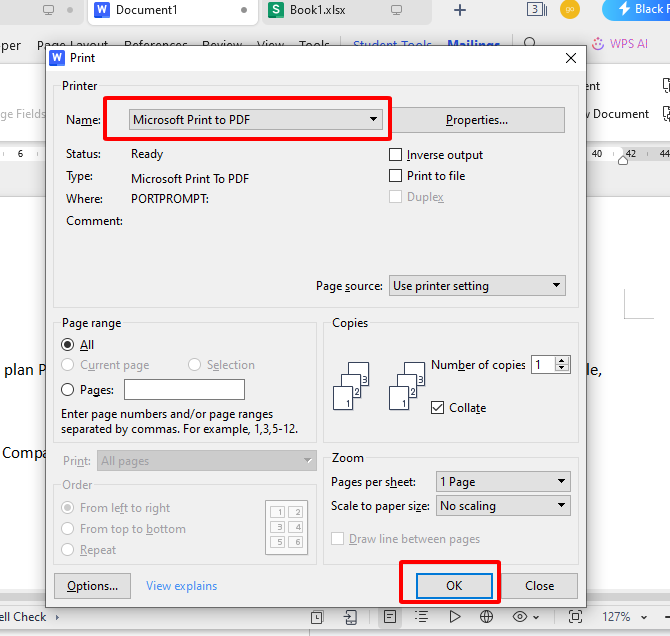Open the Scale to paper size dropdown
670x636 pixels.
tap(503, 506)
